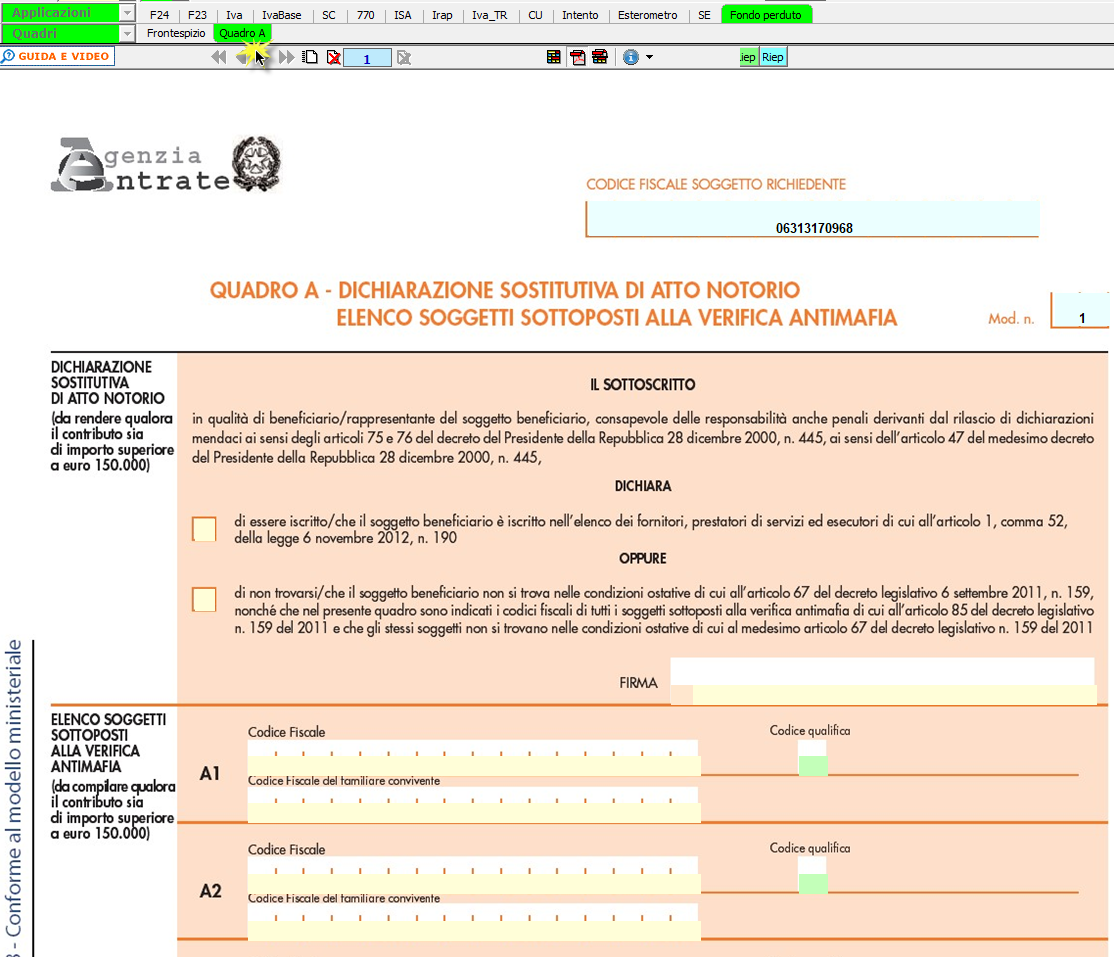
Task: Switch to the Irap tab
Action: 442,15
